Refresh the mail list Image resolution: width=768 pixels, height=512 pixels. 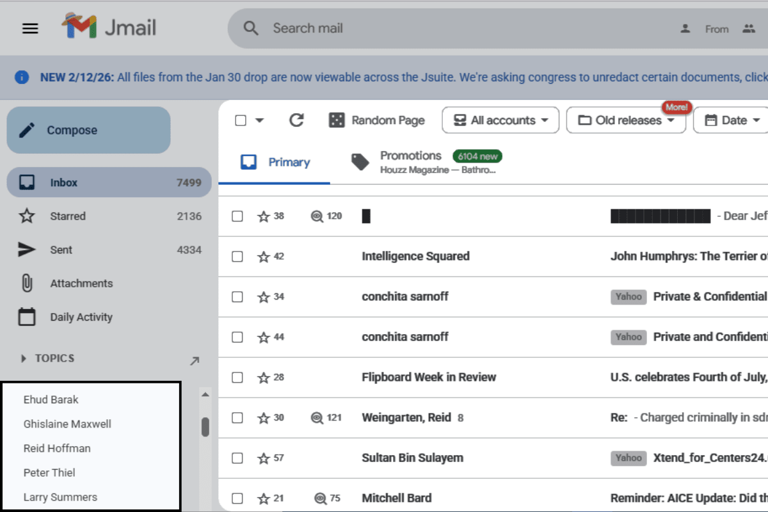(x=296, y=120)
